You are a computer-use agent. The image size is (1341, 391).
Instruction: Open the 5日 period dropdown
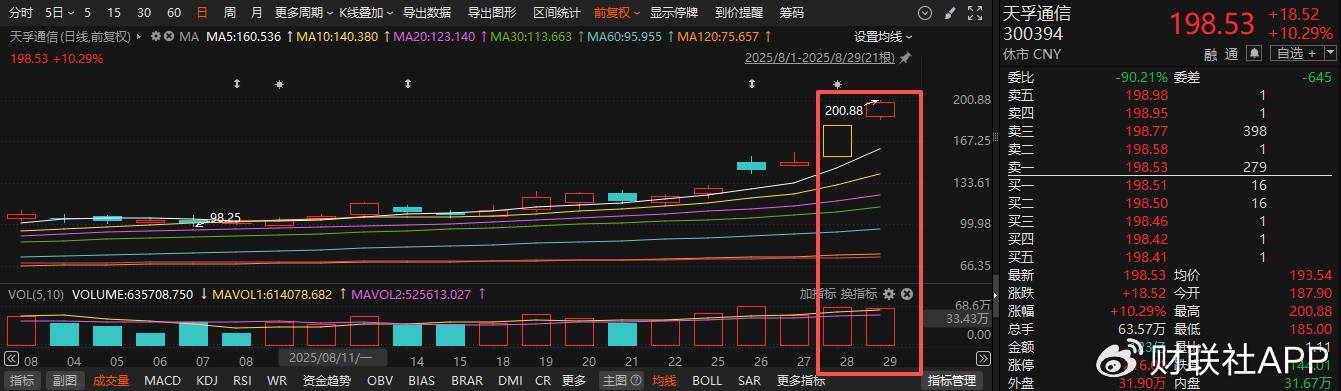pos(60,13)
